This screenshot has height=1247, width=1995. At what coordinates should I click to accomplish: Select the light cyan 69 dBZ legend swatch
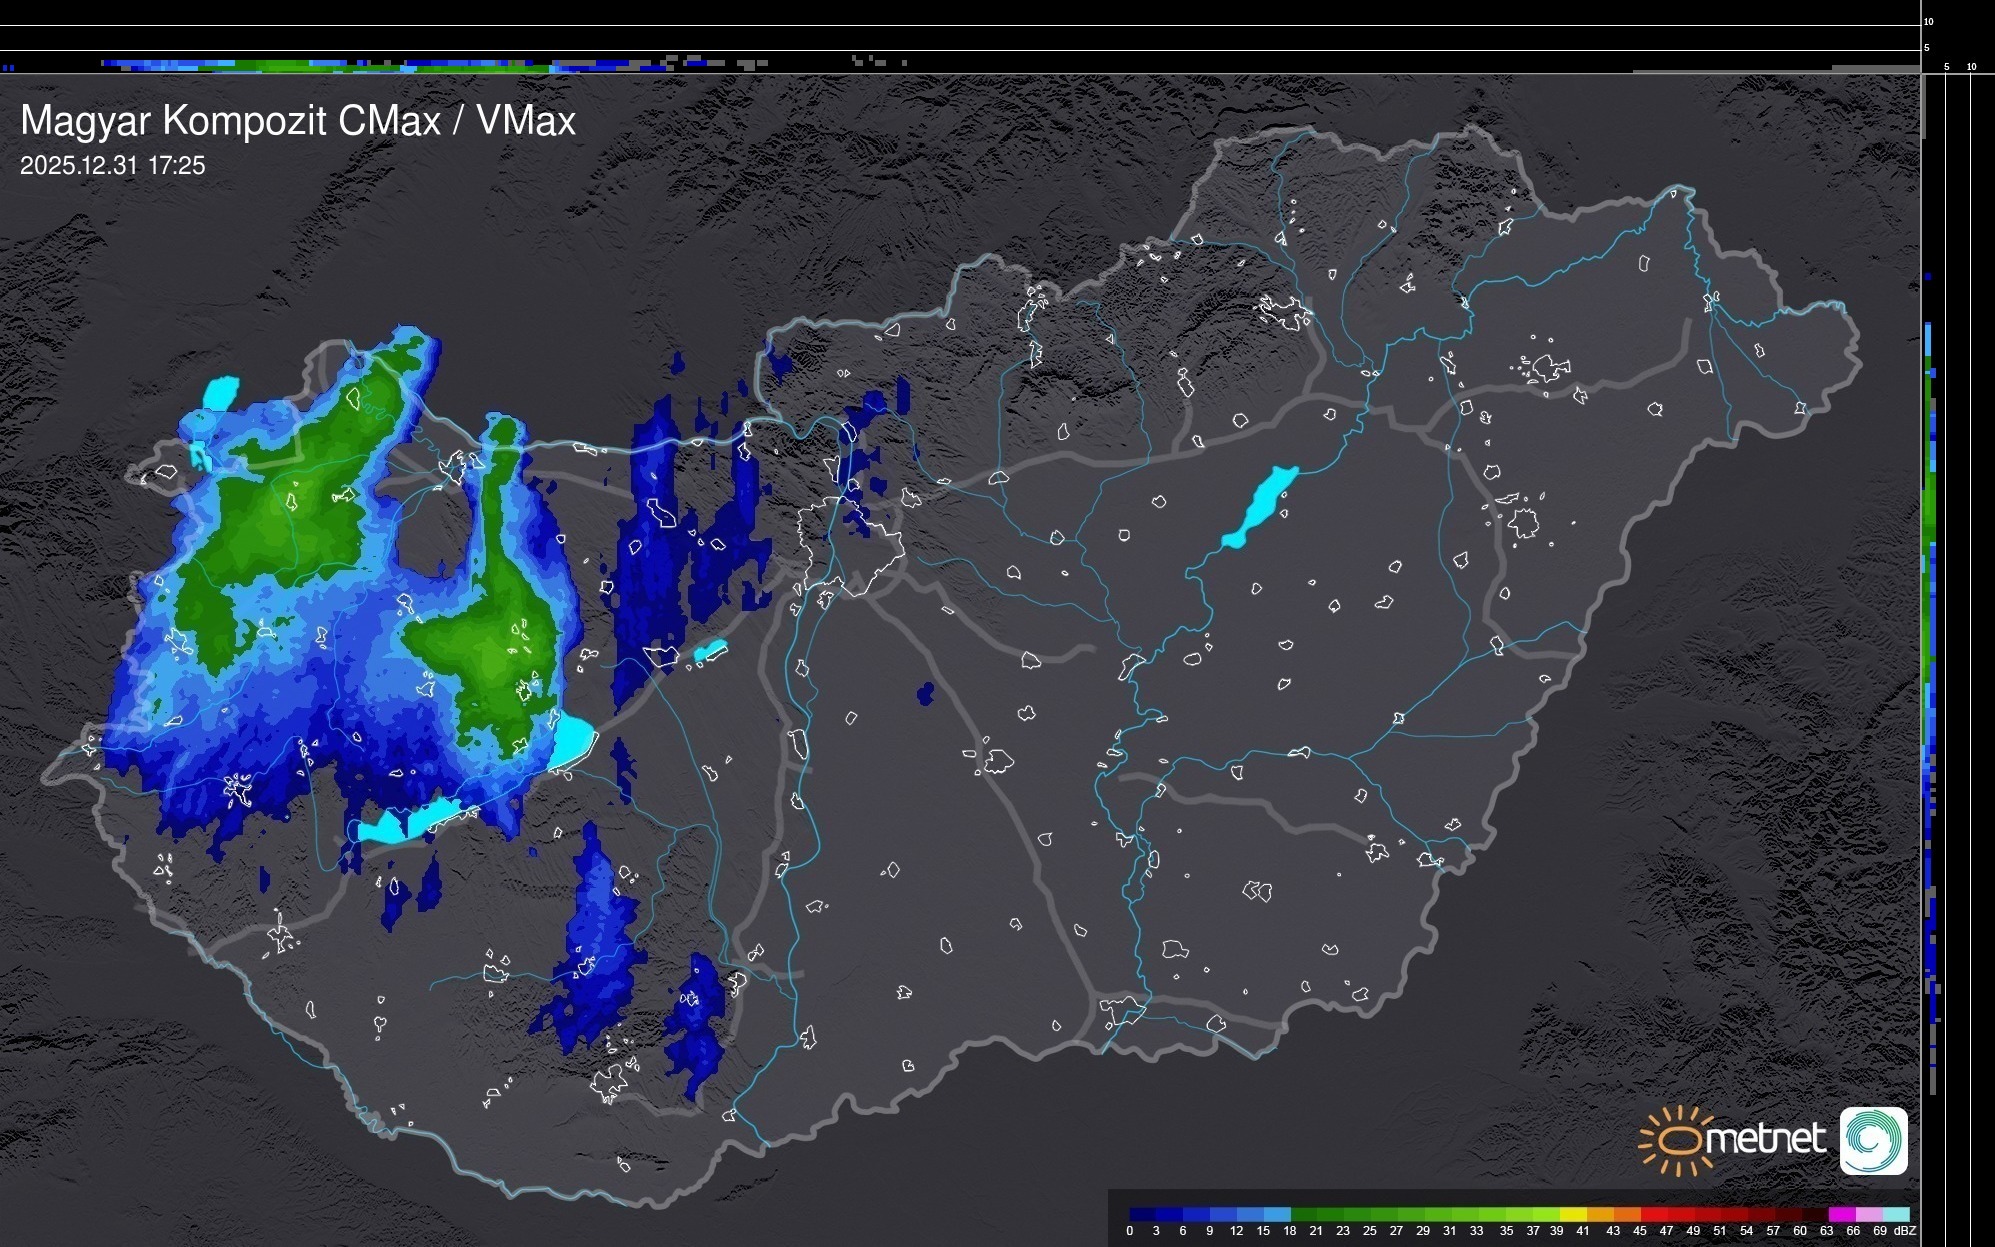pos(1895,1214)
